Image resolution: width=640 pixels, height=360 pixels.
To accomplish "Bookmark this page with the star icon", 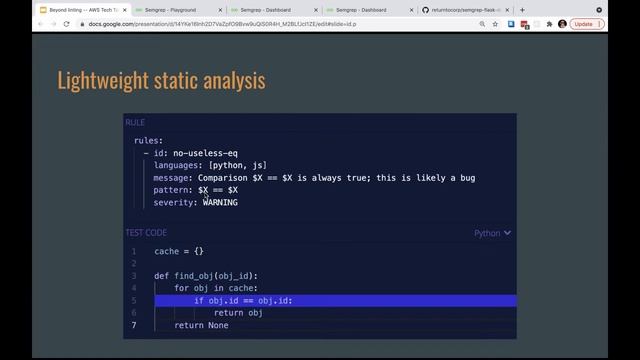I will pyautogui.click(x=496, y=24).
